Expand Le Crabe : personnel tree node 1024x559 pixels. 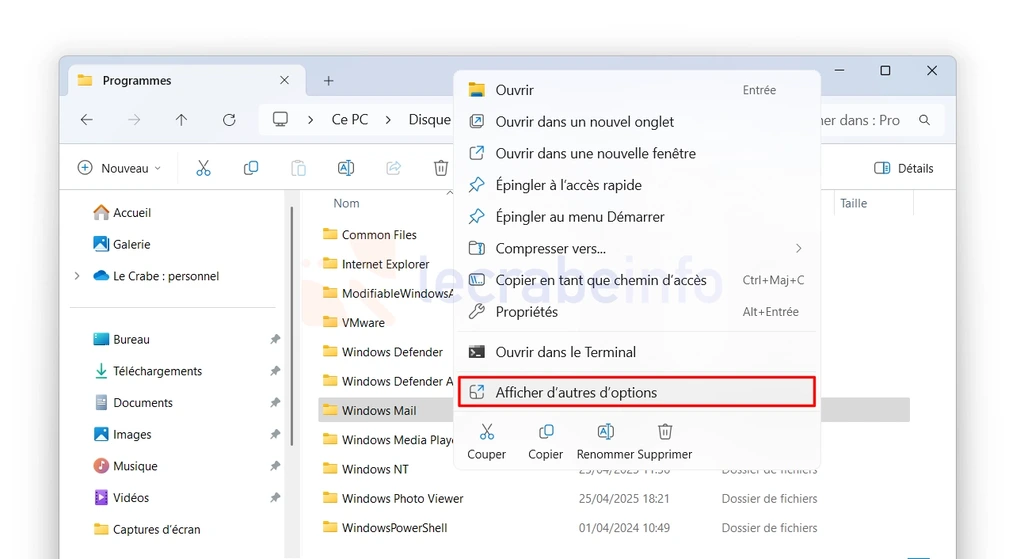[x=77, y=276]
